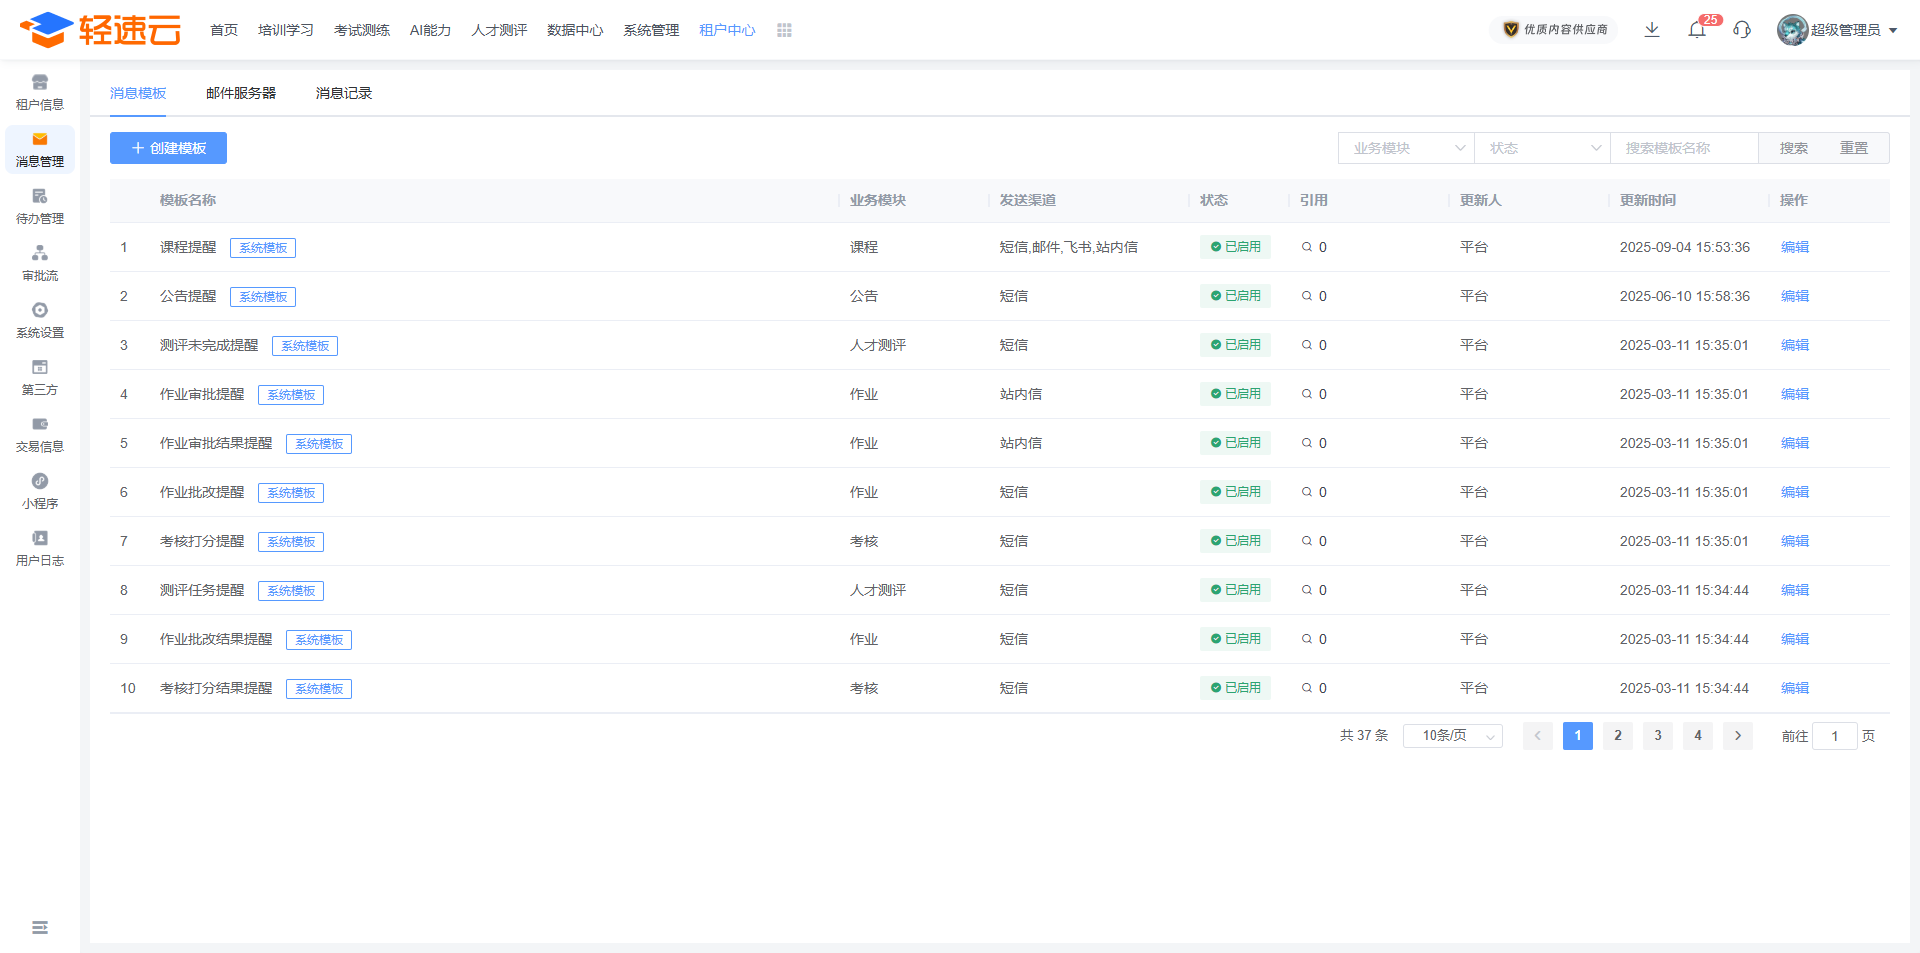Click the download icon in top bar
This screenshot has height=953, width=1920.
coord(1652,30)
